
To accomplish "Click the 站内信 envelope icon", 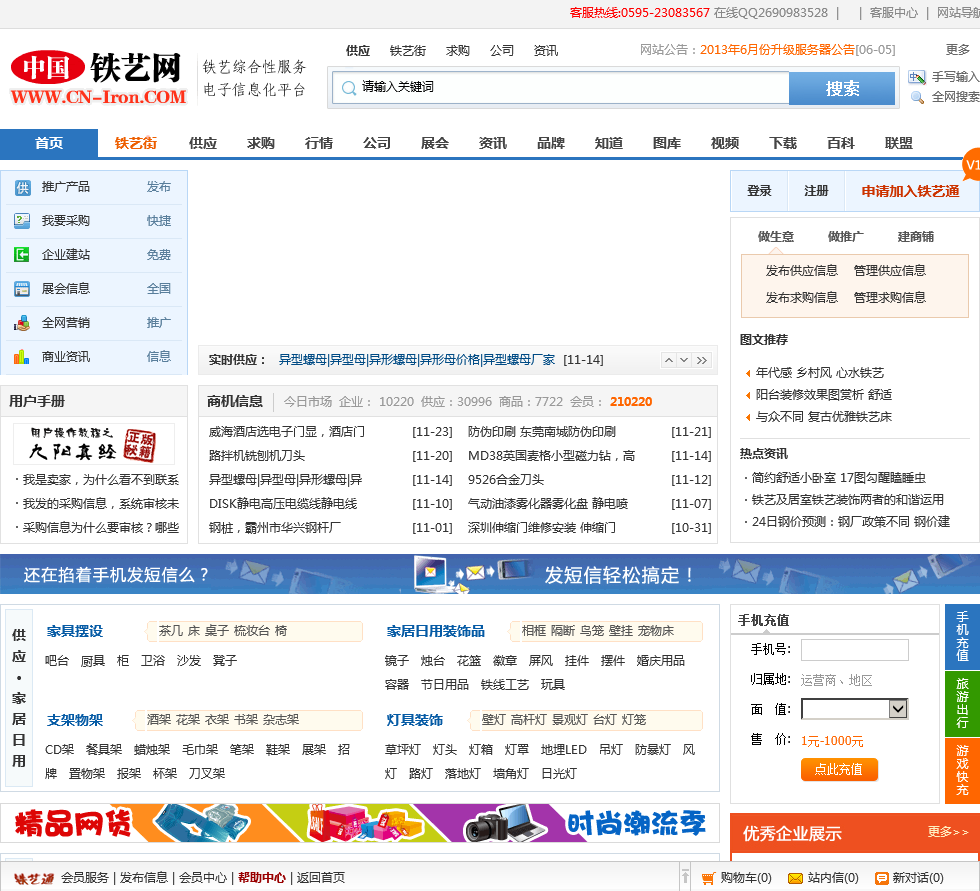I will tap(795, 878).
